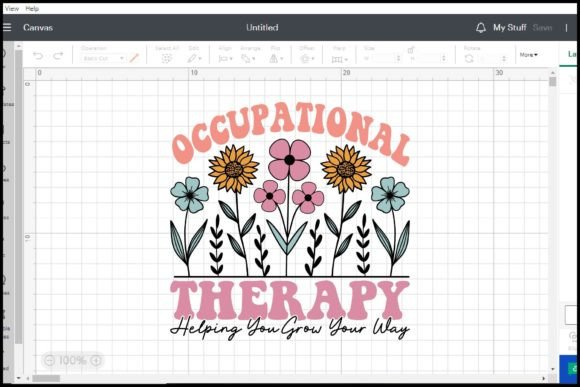Screen dimensions: 580x387
Task: Select the right sunflower
Action: (346, 169)
